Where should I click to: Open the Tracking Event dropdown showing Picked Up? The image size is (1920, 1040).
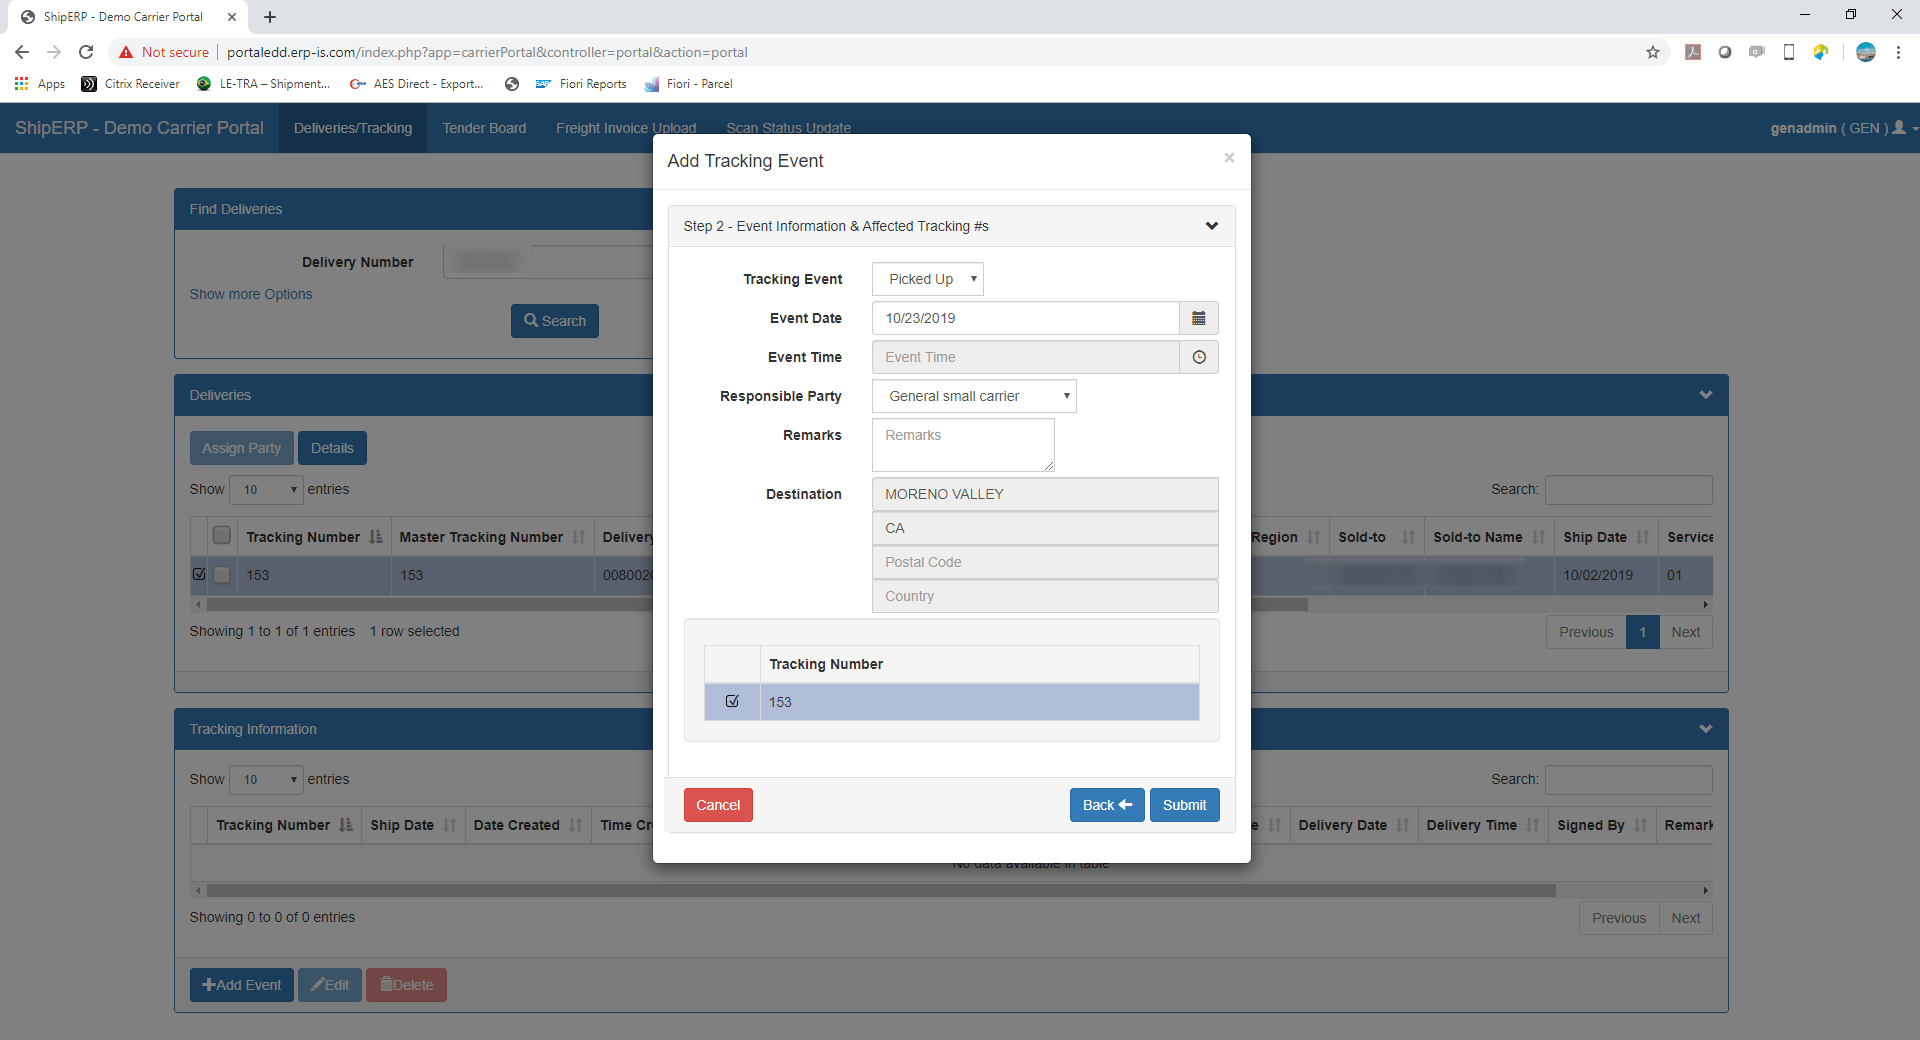pyautogui.click(x=926, y=279)
